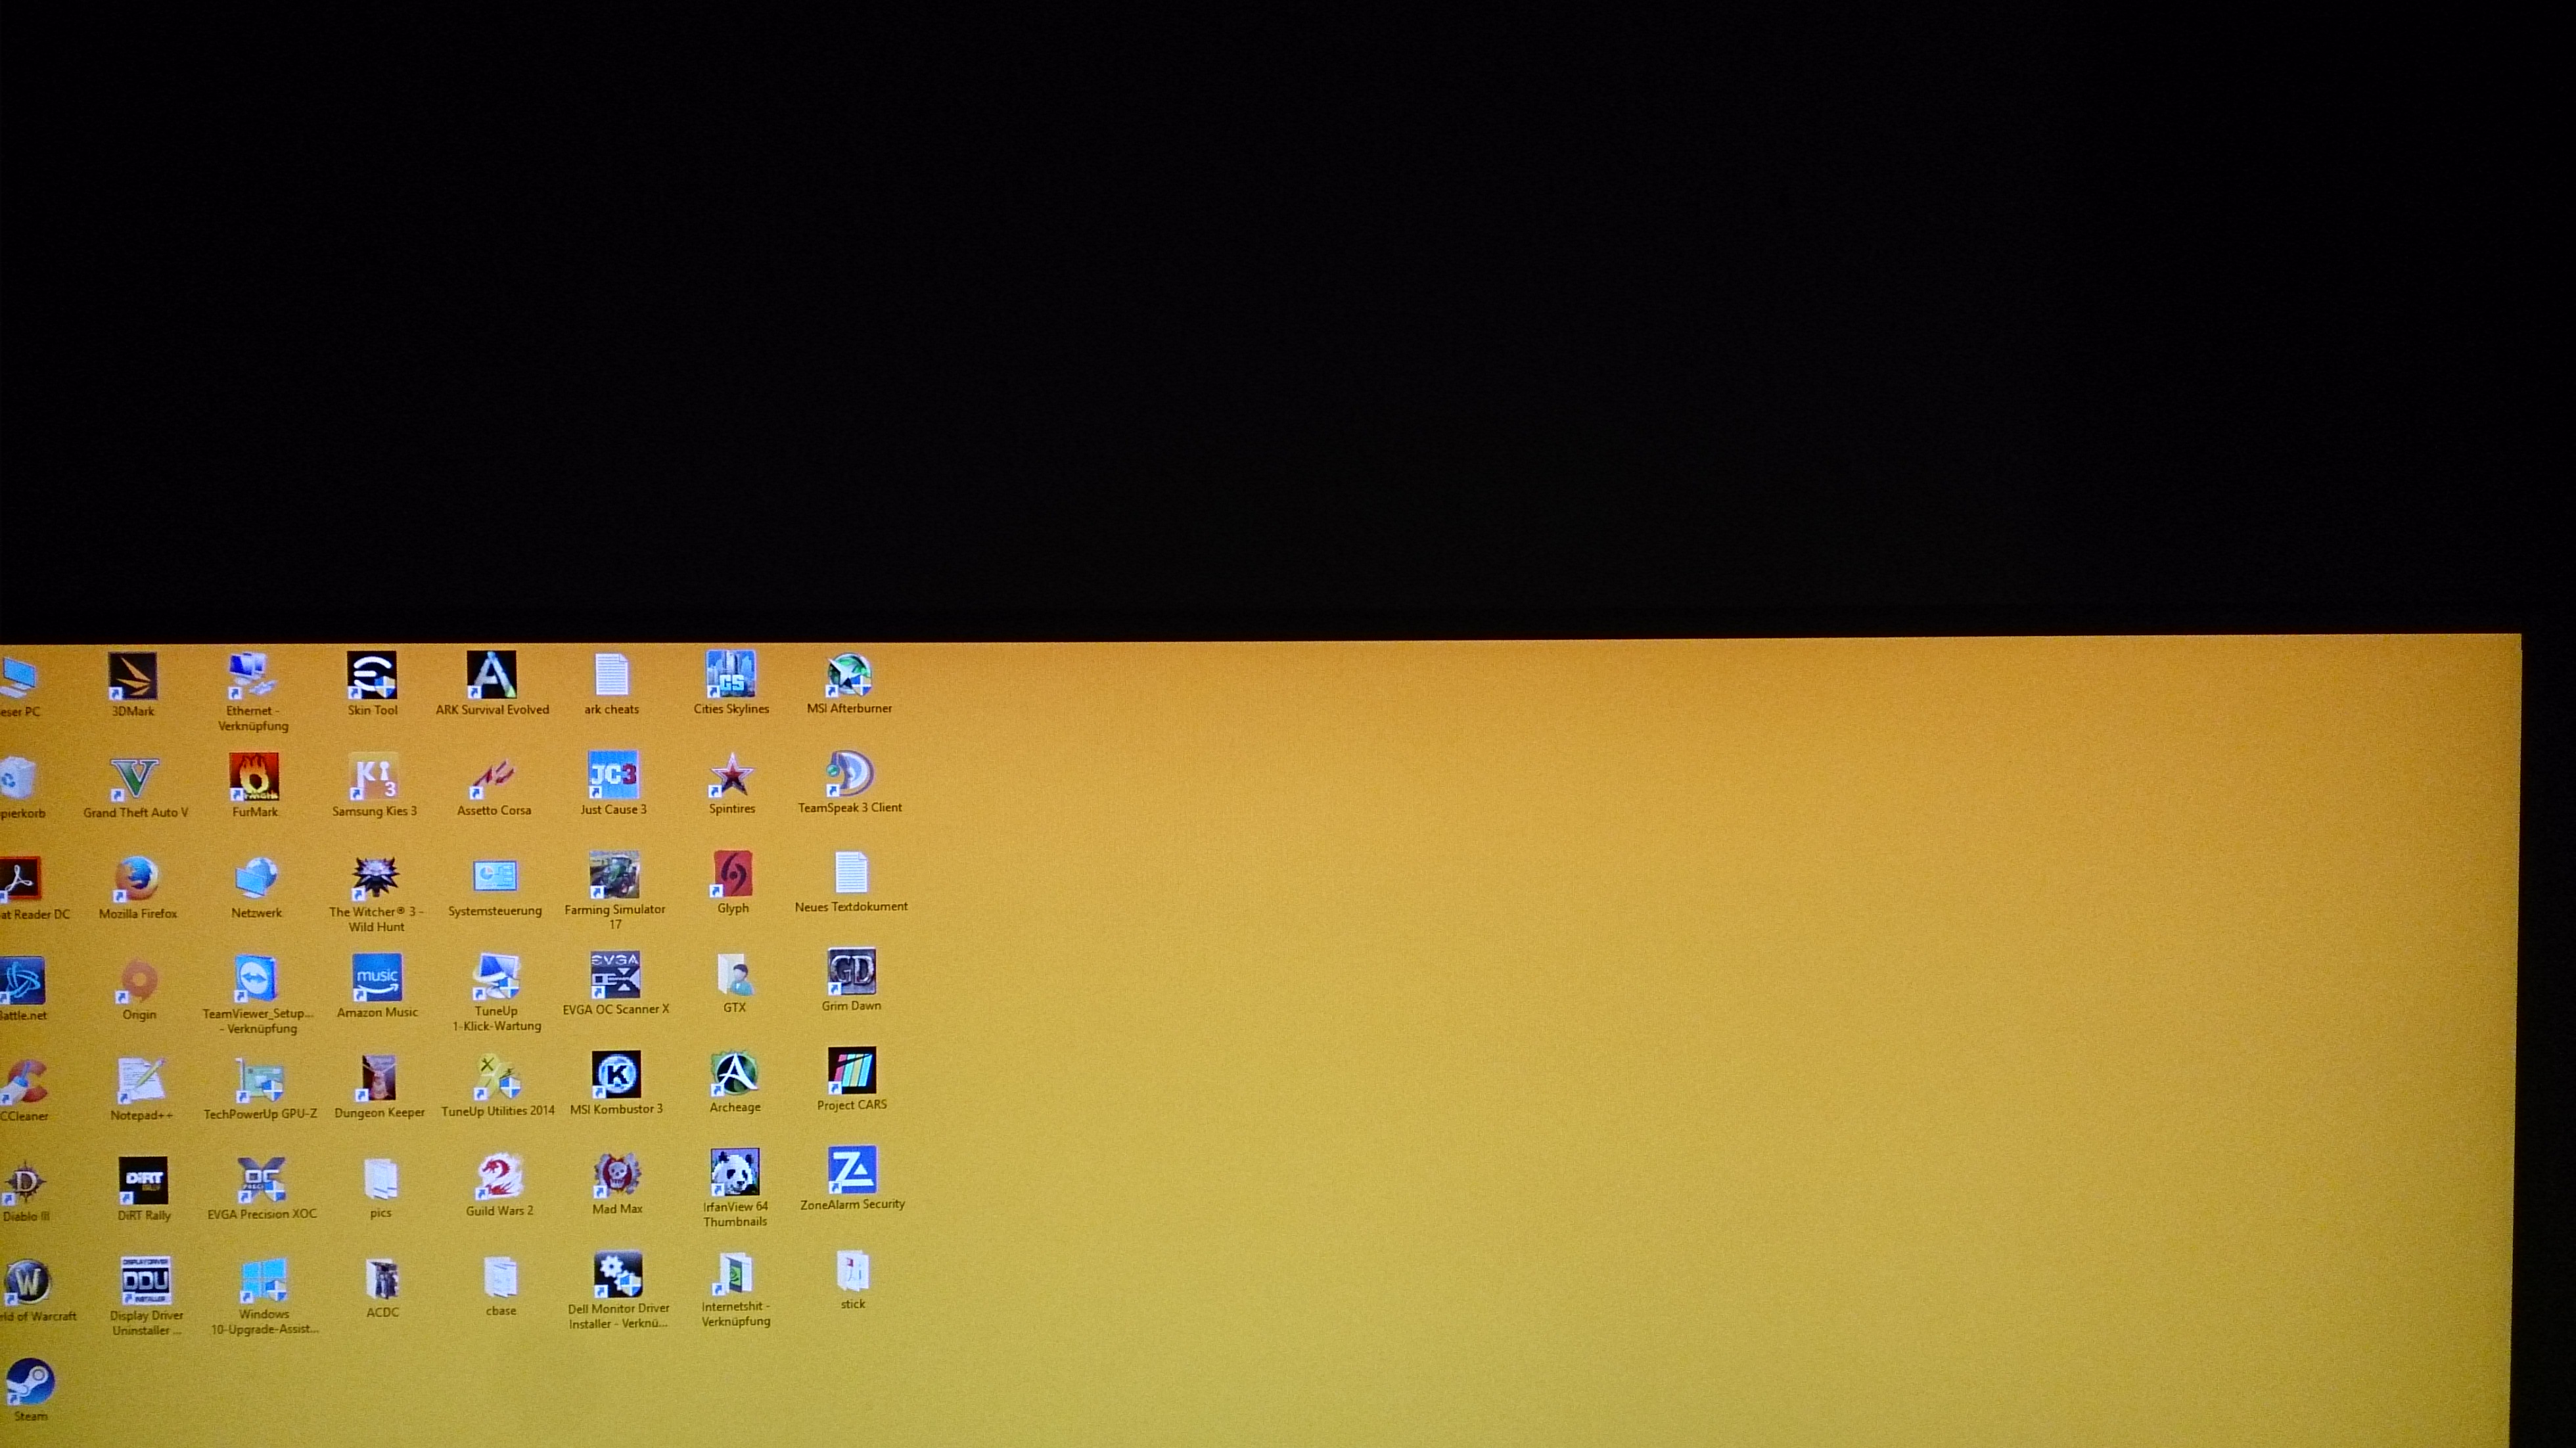
Task: Select the TeamSpeak 3 Client icon
Action: [850, 774]
